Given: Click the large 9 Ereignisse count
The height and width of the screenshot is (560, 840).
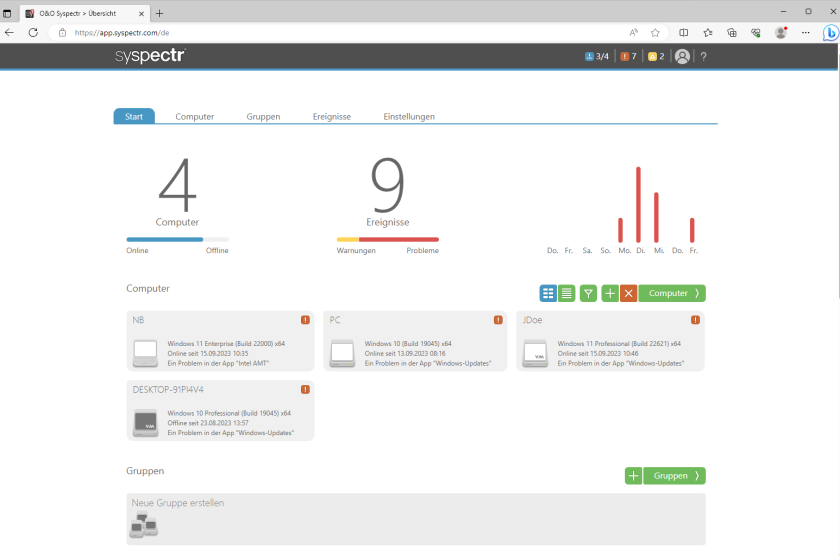Looking at the screenshot, I should pyautogui.click(x=387, y=184).
